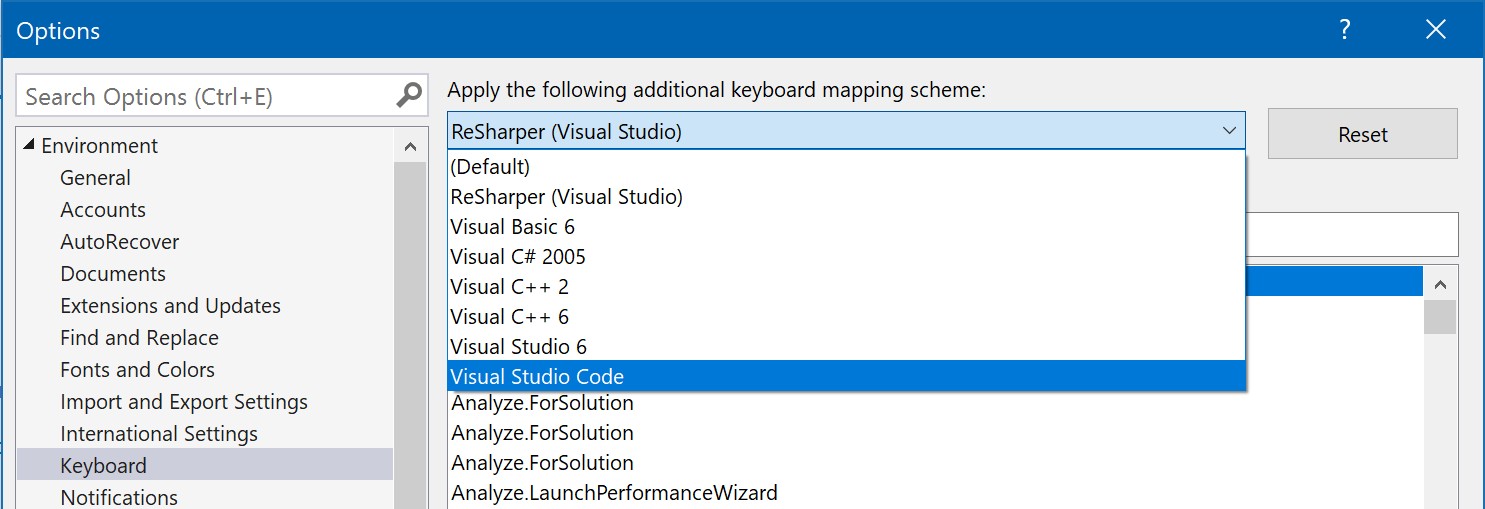This screenshot has height=509, width=1485.
Task: Click the search magnifier icon
Action: 409,96
